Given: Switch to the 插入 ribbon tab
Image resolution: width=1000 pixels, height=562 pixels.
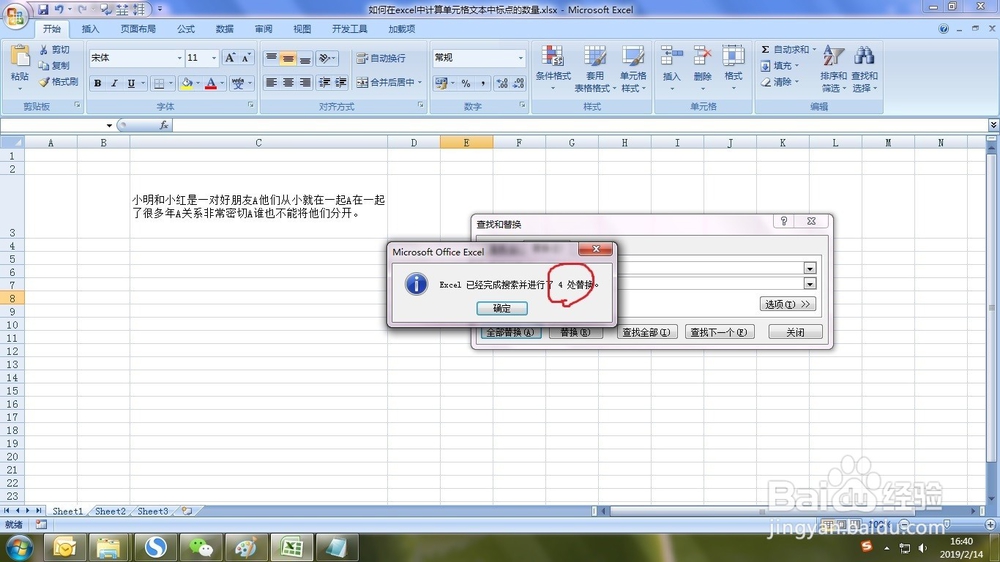Looking at the screenshot, I should tap(91, 29).
